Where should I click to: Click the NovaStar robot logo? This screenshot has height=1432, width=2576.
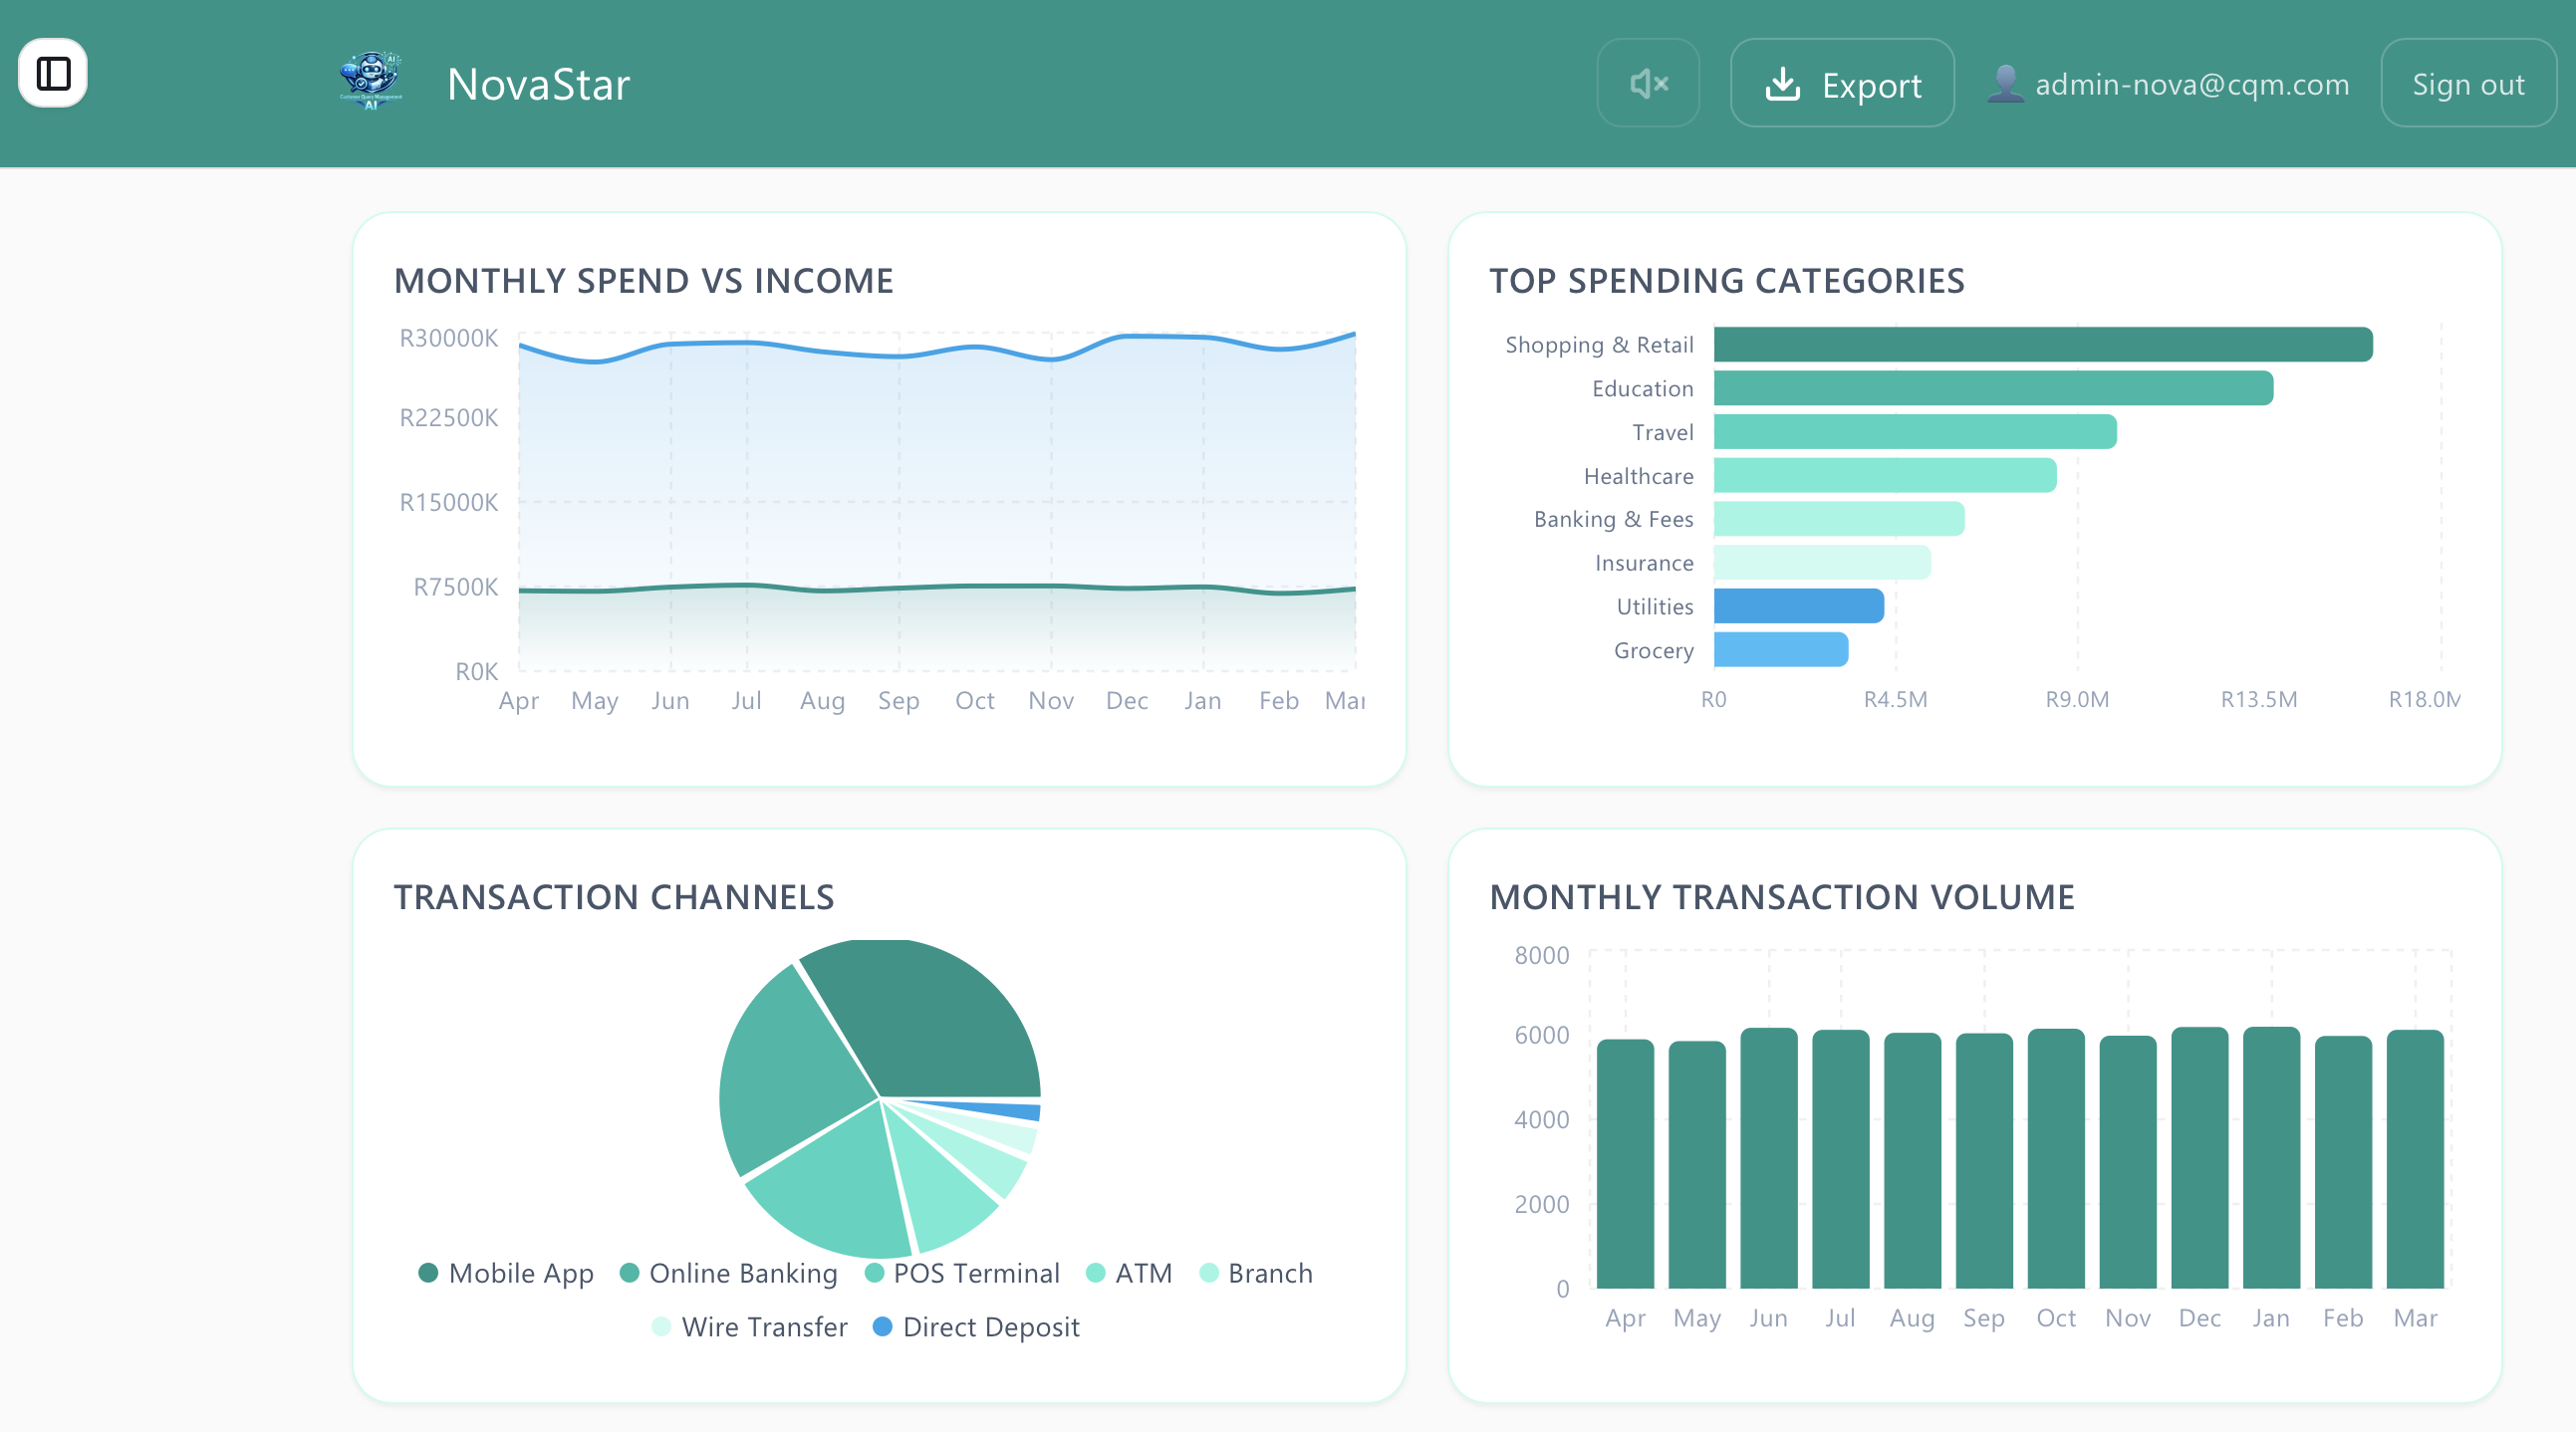click(x=371, y=82)
